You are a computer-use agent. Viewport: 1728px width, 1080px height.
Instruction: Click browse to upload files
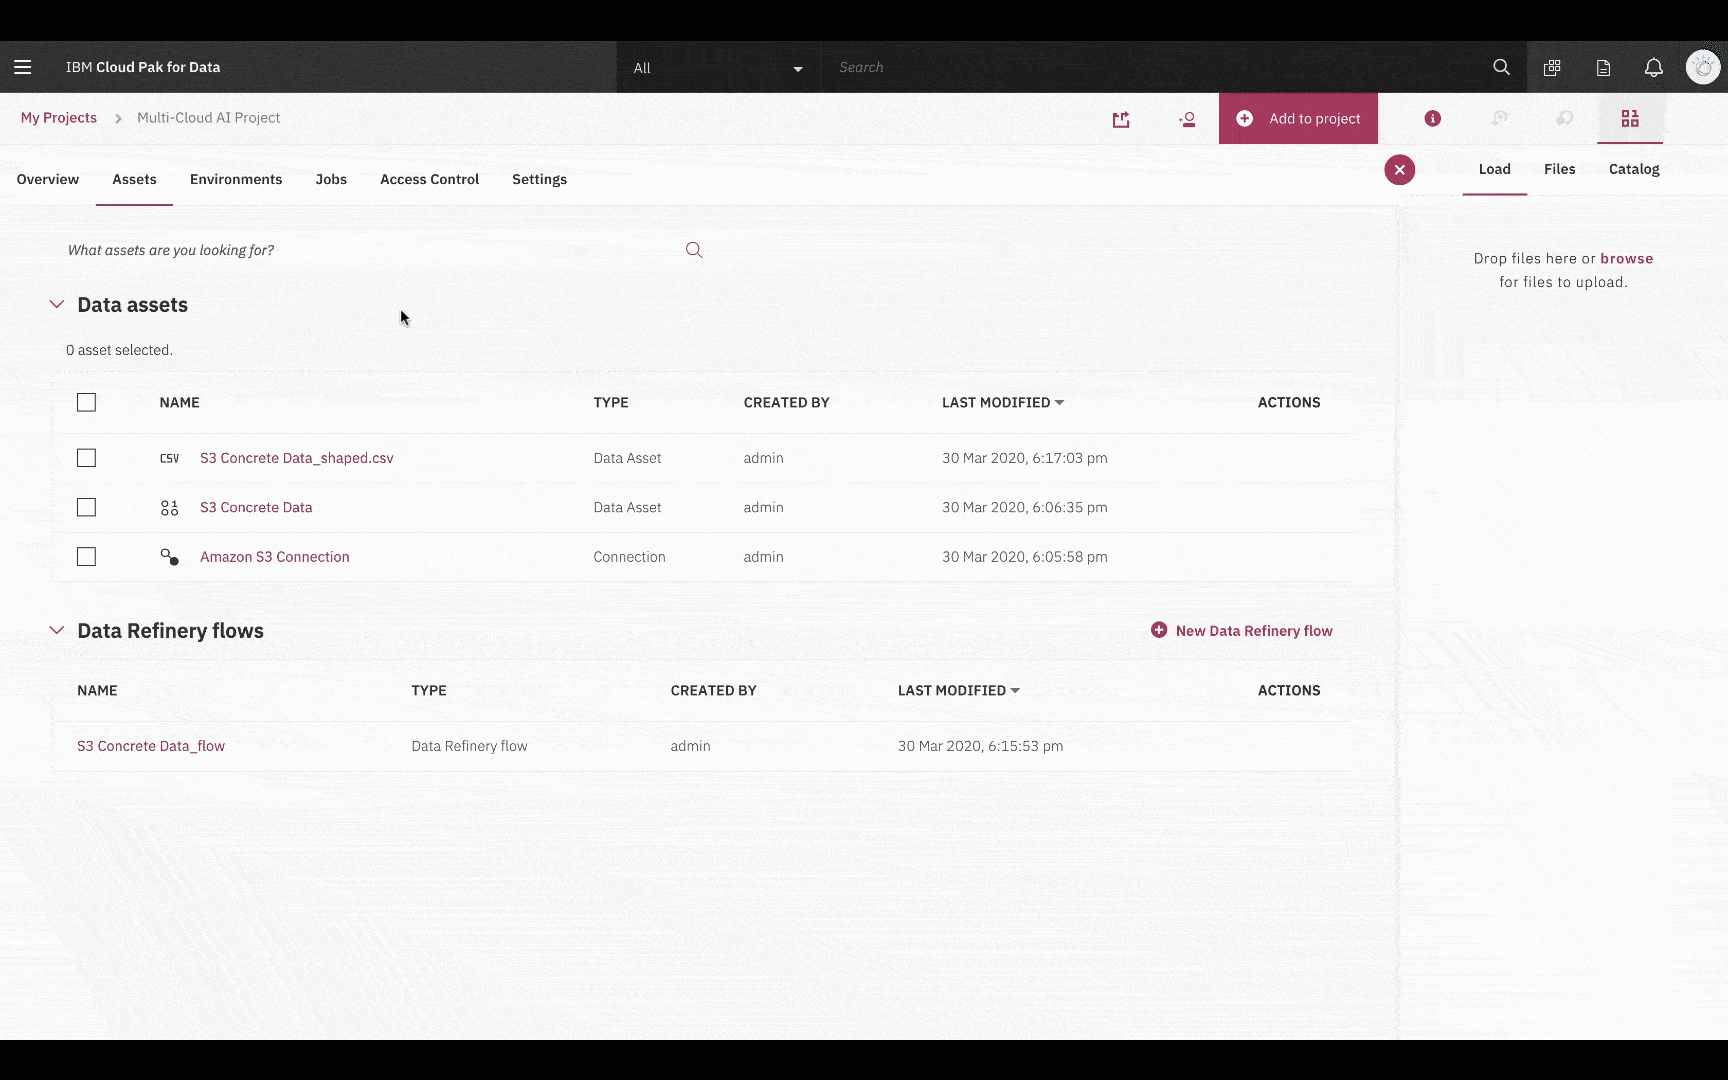(x=1627, y=258)
